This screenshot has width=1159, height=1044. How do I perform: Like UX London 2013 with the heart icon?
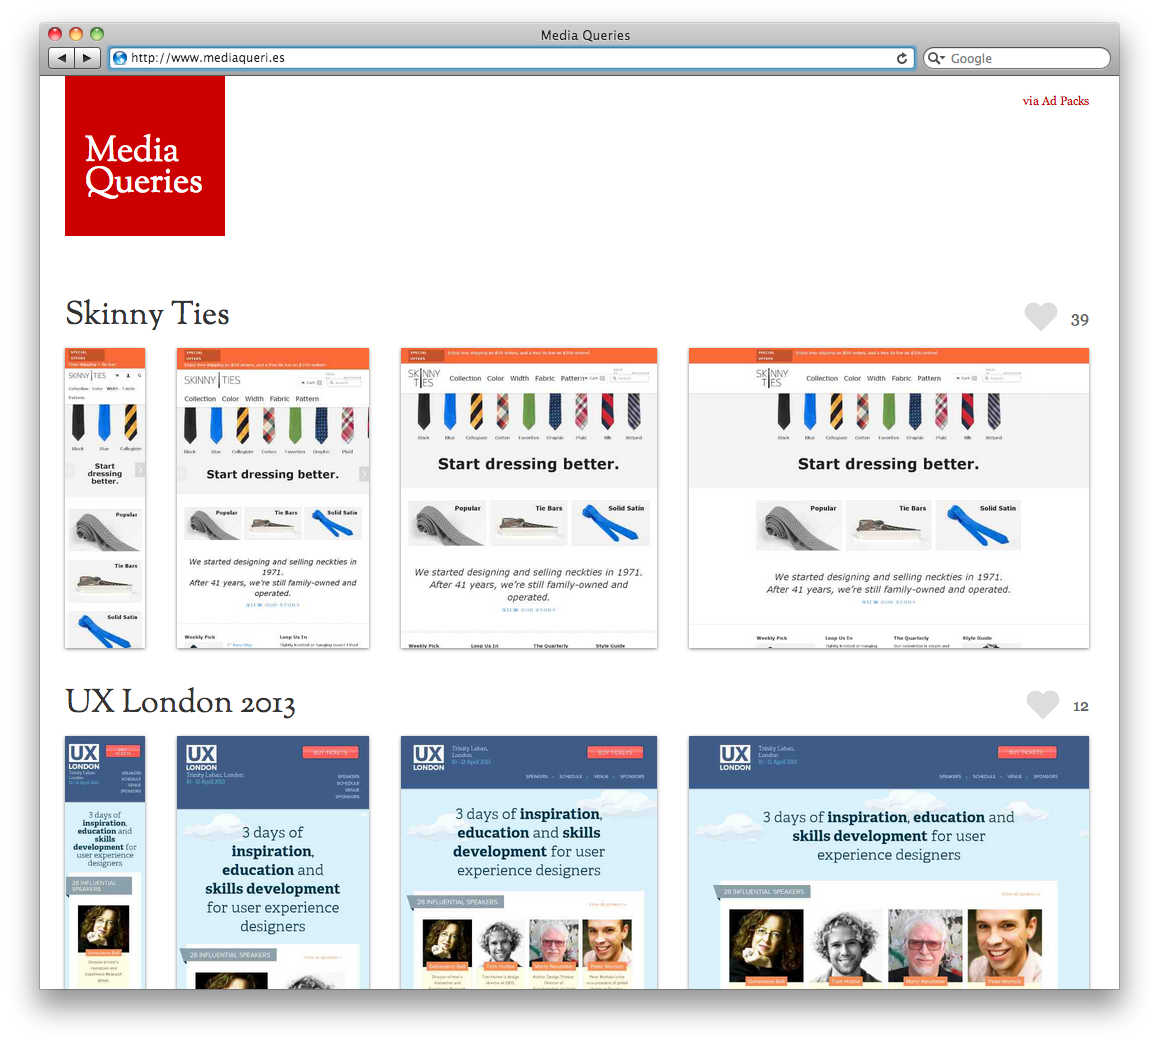(1043, 705)
